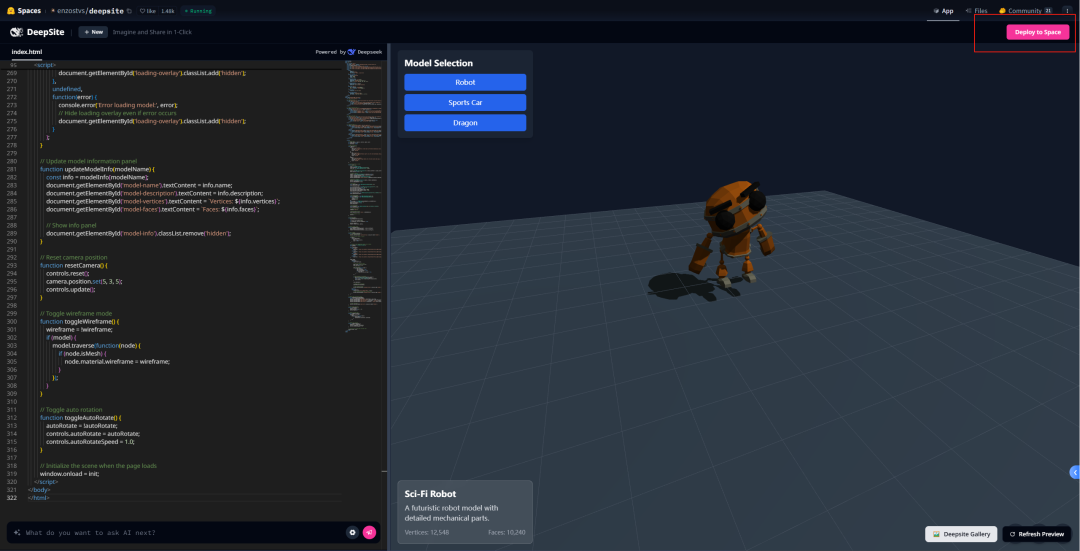Select the Robot model button
This screenshot has width=1080, height=551.
[465, 82]
